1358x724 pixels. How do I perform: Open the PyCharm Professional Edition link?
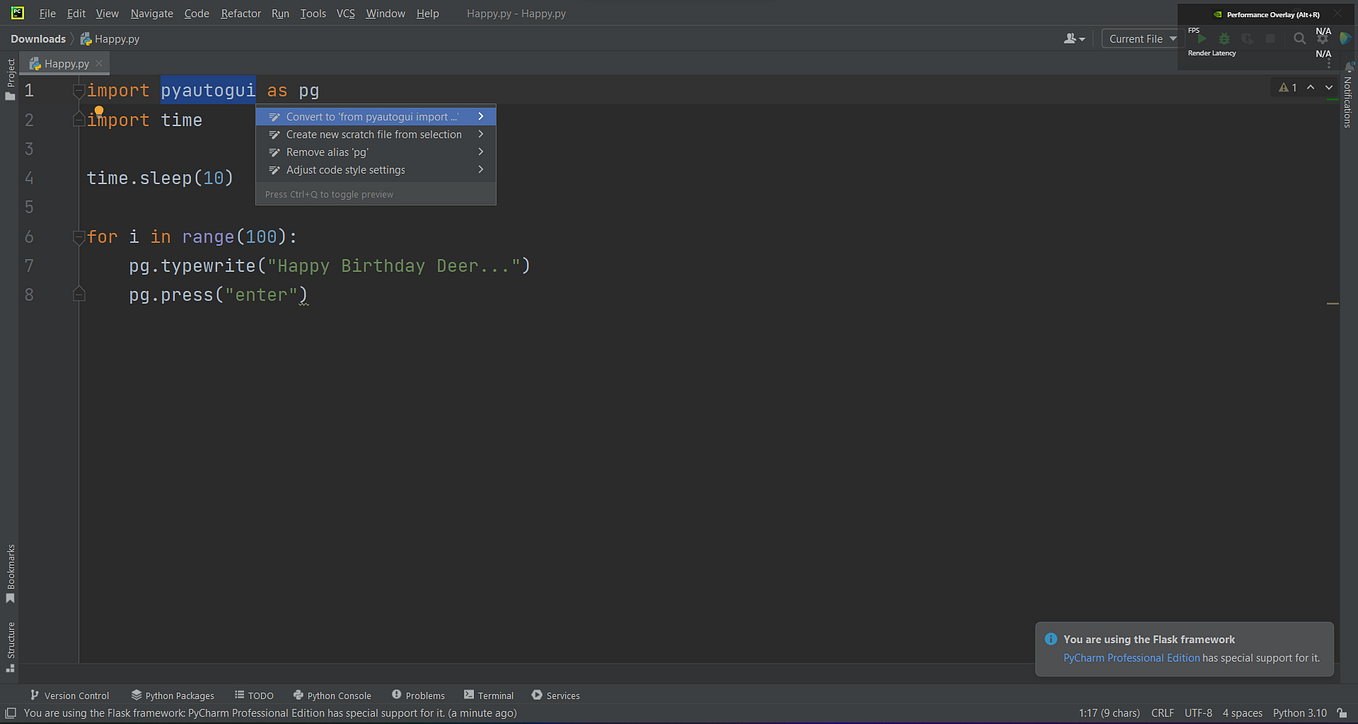click(1130, 657)
